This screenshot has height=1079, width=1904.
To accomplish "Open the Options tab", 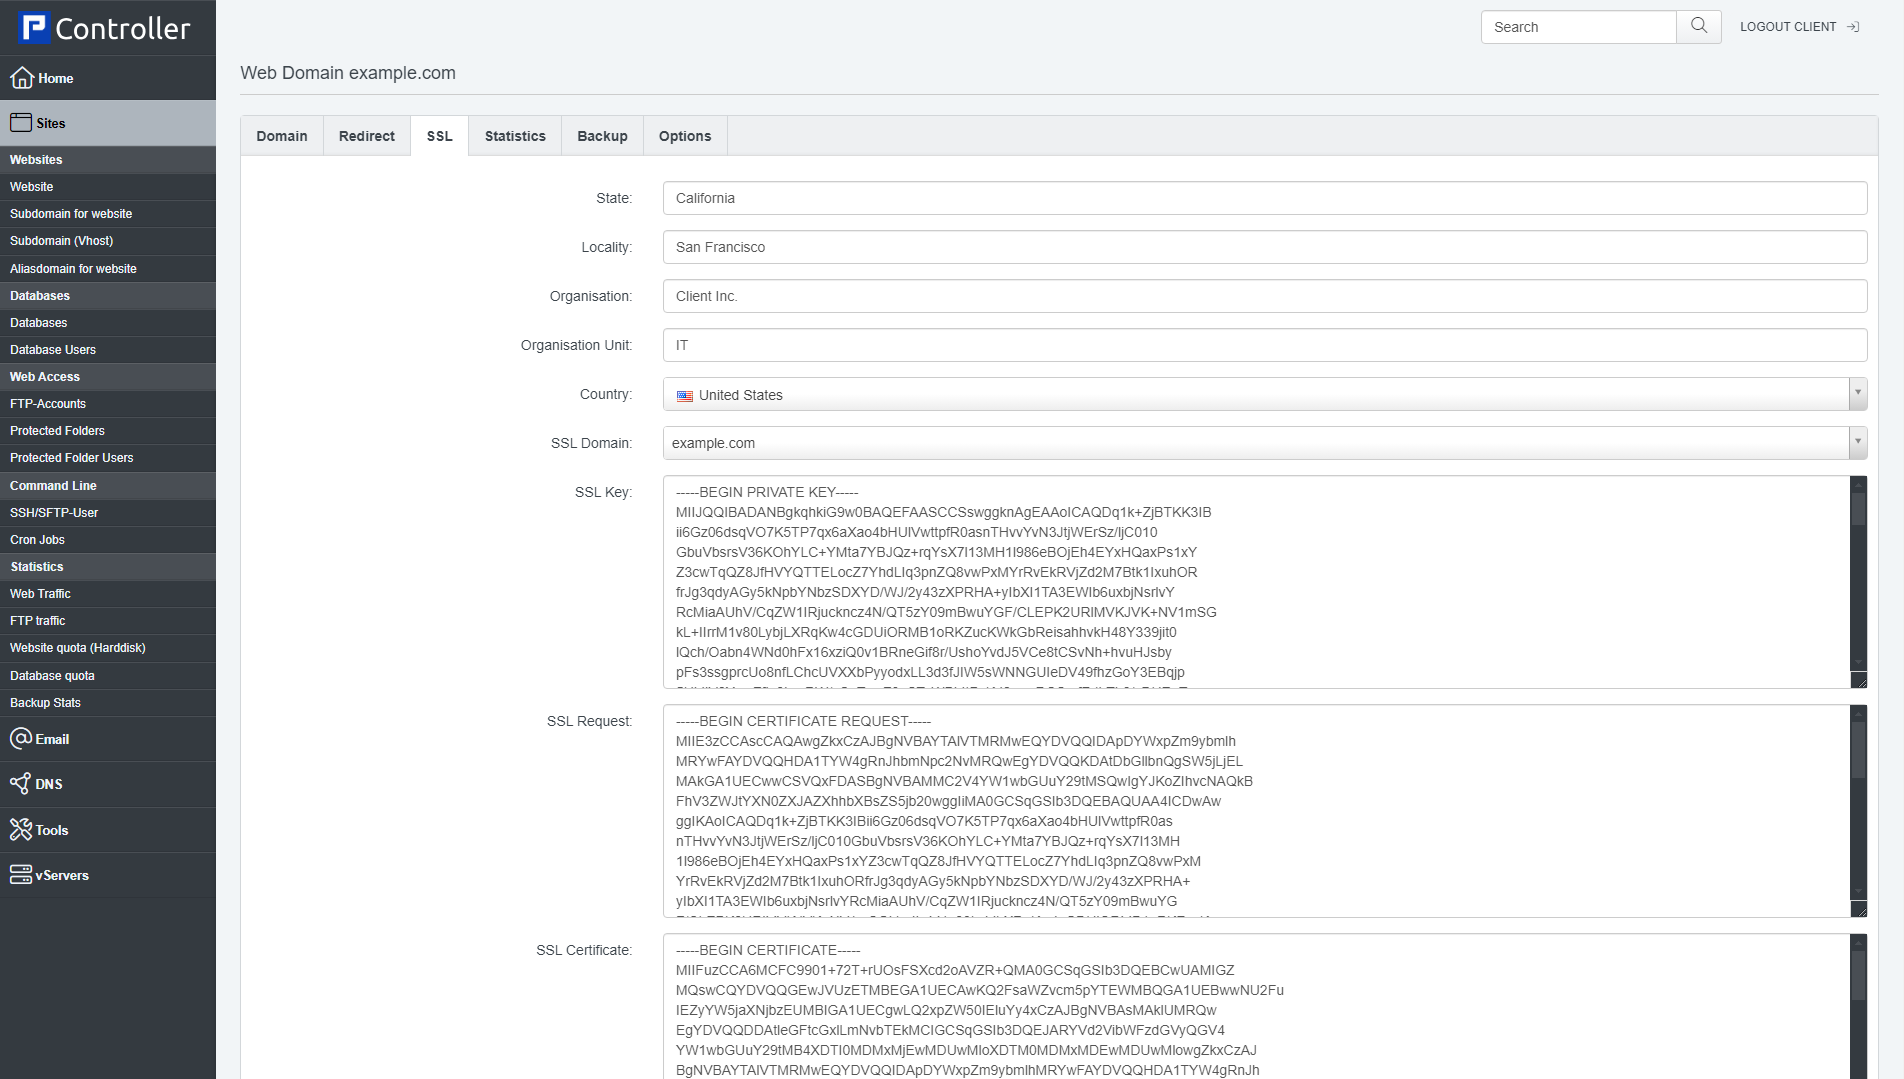I will coord(684,136).
